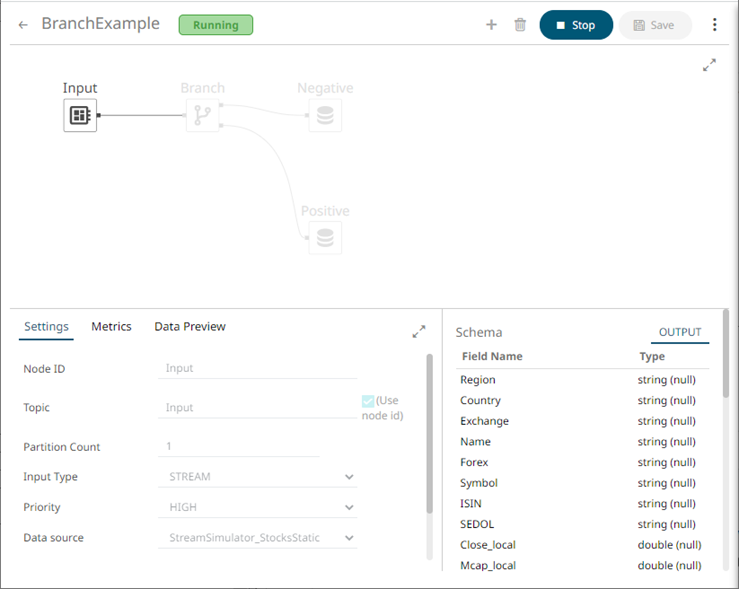739x589 pixels.
Task: Select the Branch node icon
Action: [x=202, y=116]
